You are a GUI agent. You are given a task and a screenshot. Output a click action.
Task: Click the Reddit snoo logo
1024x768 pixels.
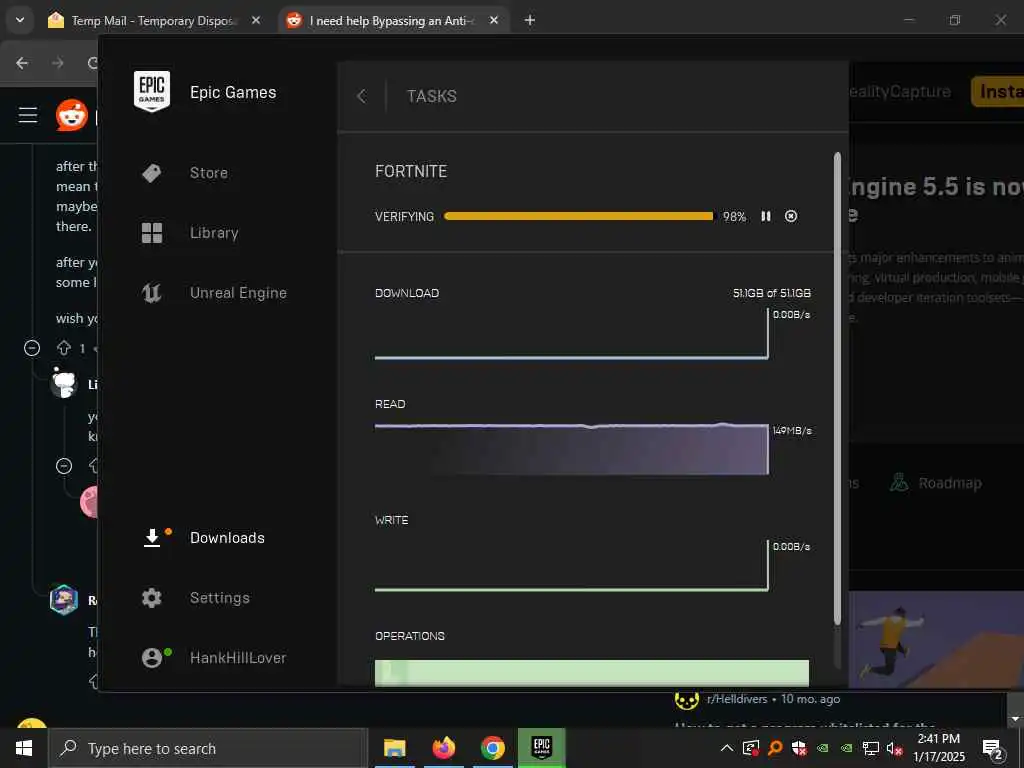(x=72, y=116)
